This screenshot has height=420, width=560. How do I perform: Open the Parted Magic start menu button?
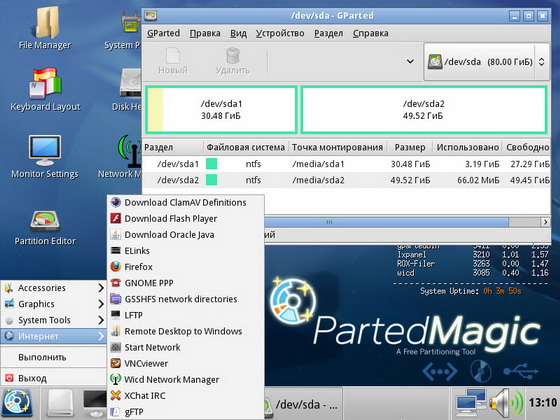point(17,404)
